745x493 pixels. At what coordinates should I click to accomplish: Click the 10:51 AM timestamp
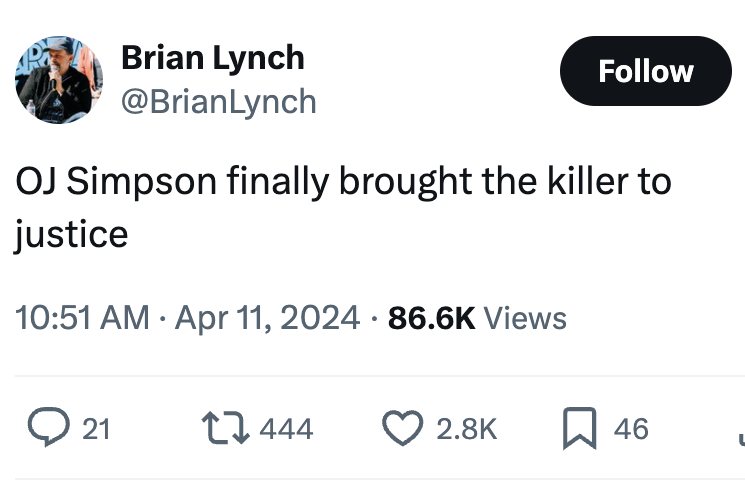82,318
